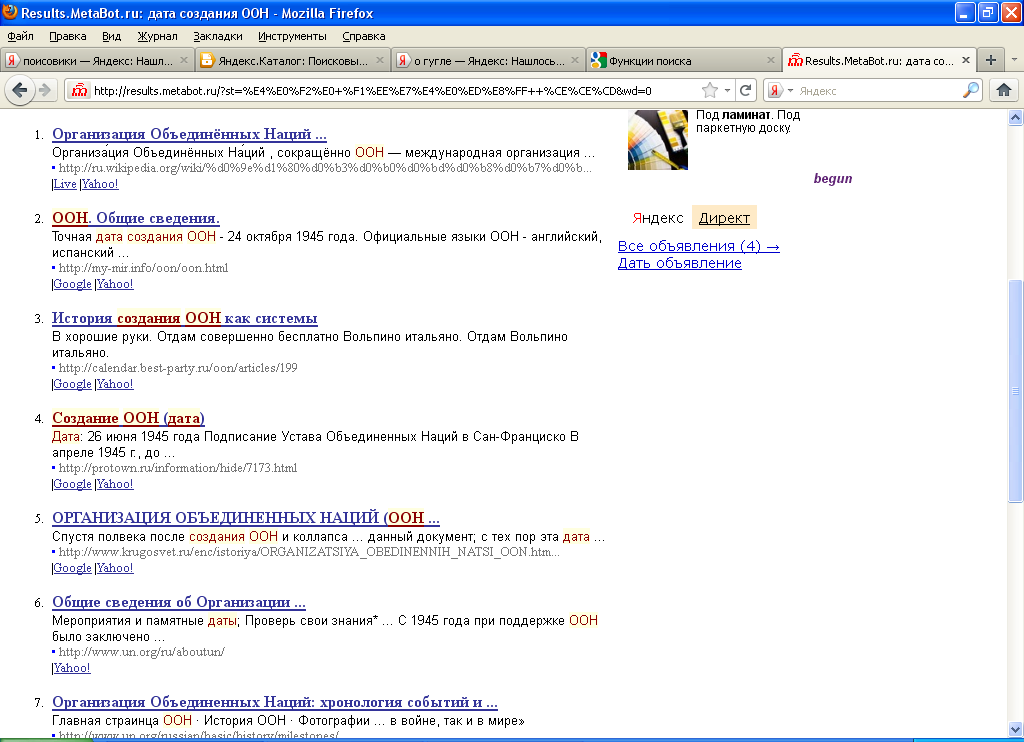Click the vertical scrollbar thumb
Image resolution: width=1024 pixels, height=742 pixels.
(1015, 391)
